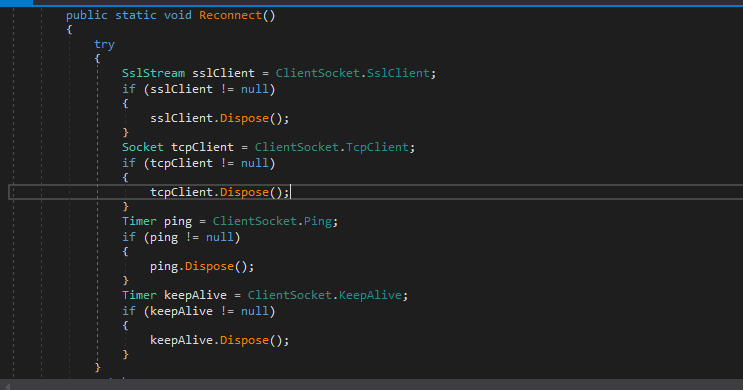
Task: Click tcpClient variable in its declaration line
Action: pyautogui.click(x=202, y=147)
